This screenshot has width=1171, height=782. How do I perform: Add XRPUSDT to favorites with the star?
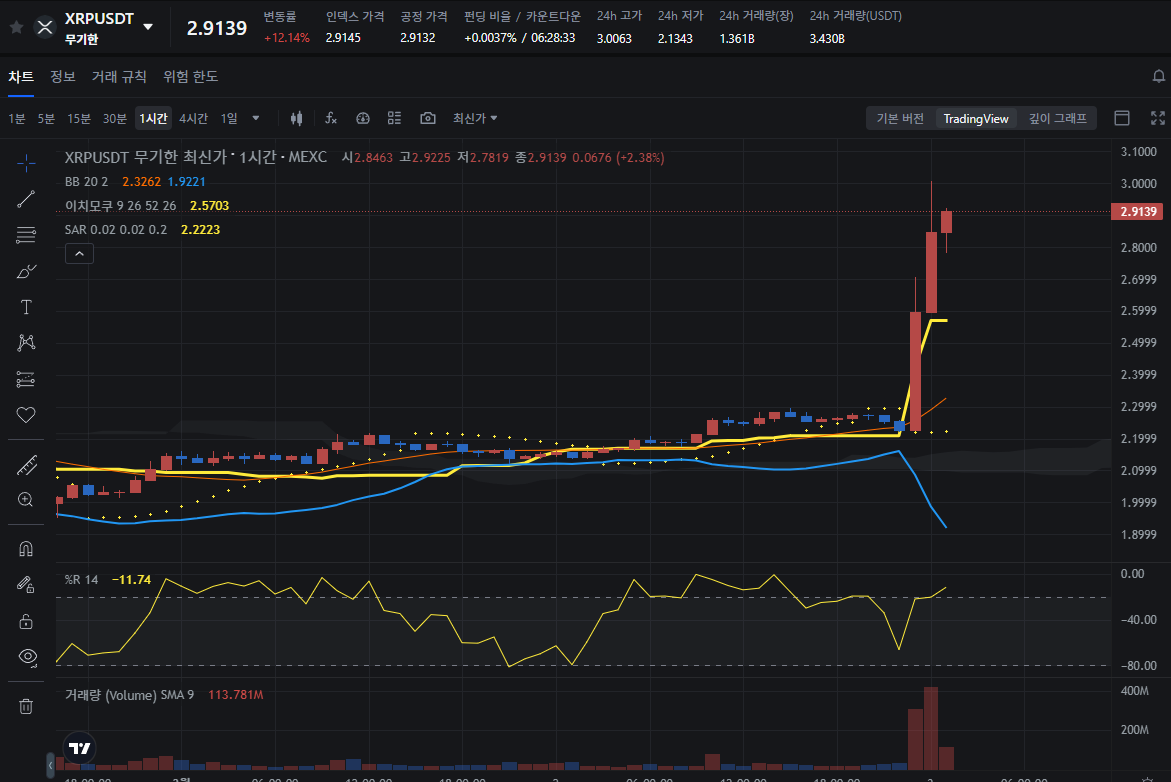pyautogui.click(x=16, y=28)
